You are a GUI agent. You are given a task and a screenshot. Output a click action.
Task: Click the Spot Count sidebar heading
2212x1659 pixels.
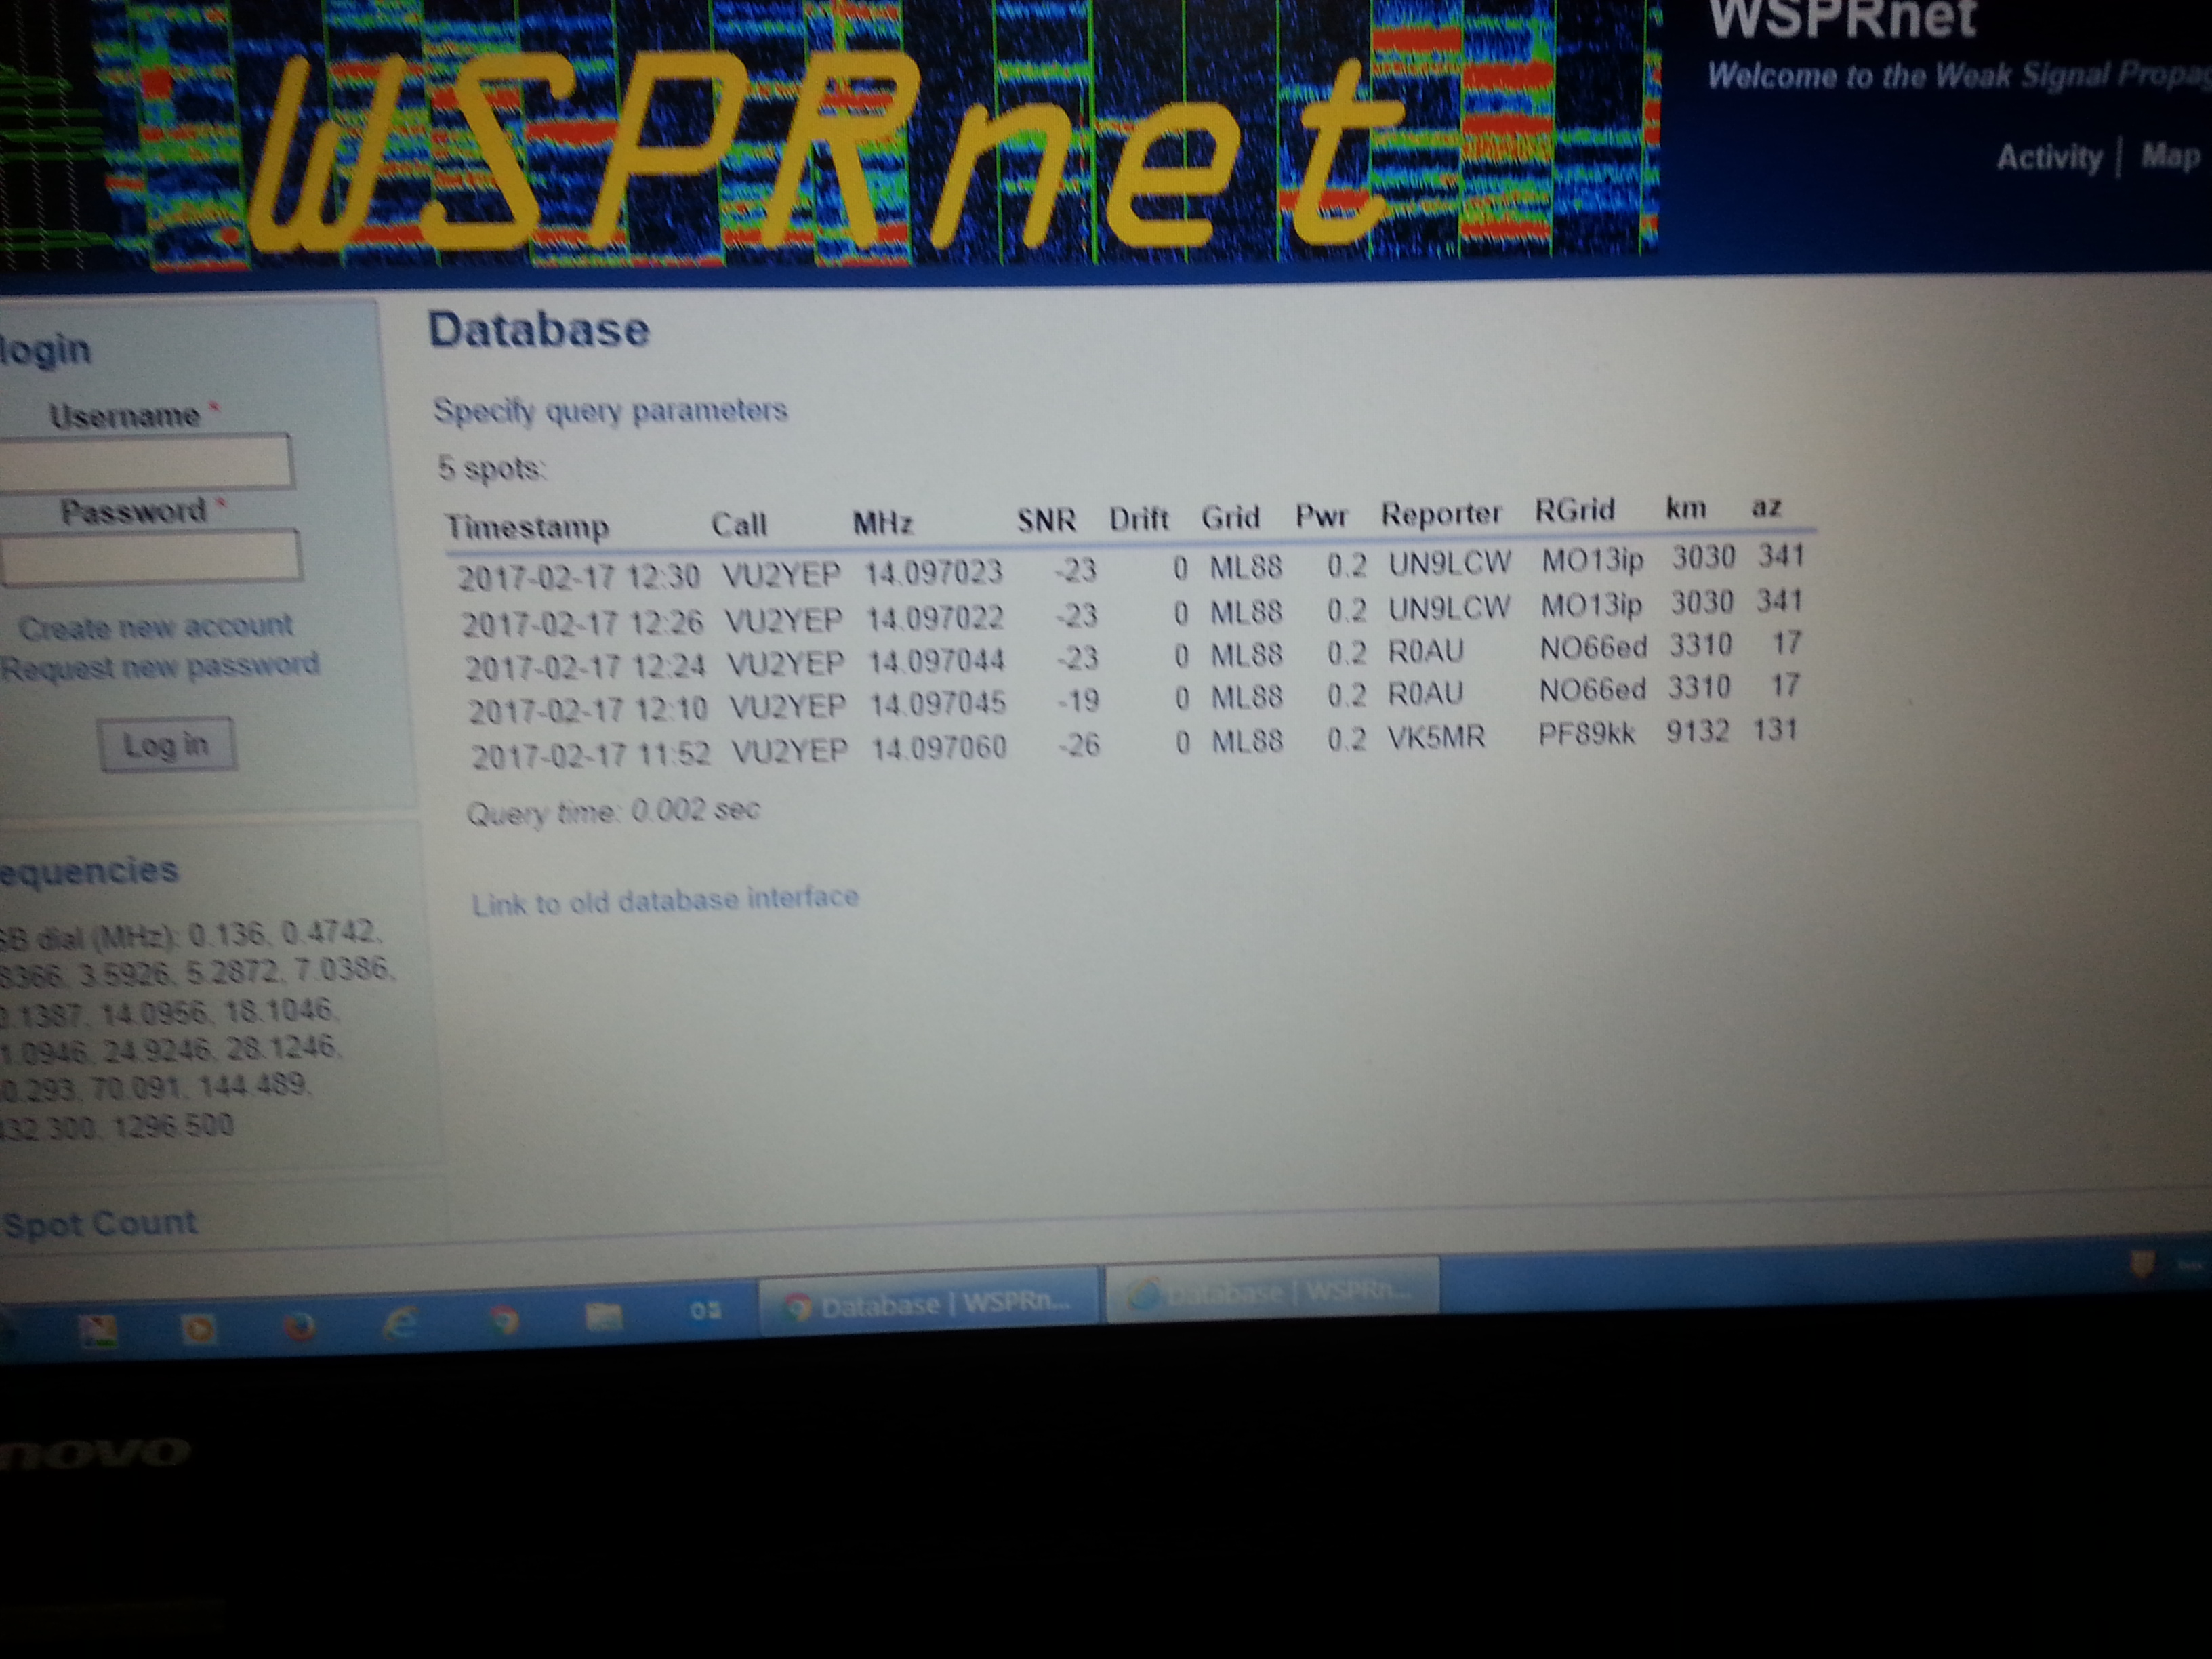pyautogui.click(x=100, y=1223)
